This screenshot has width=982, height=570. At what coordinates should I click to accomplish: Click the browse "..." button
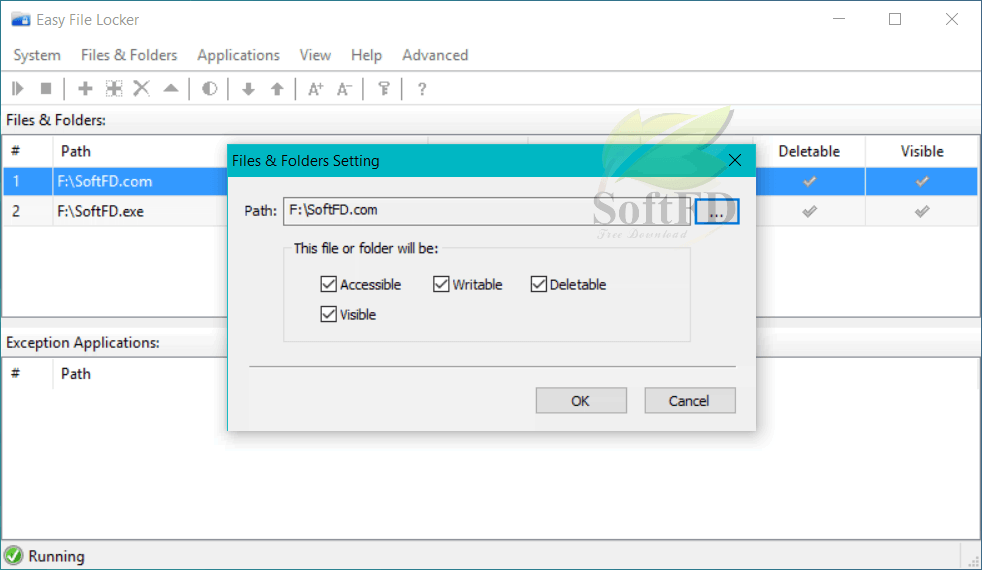[x=716, y=212]
